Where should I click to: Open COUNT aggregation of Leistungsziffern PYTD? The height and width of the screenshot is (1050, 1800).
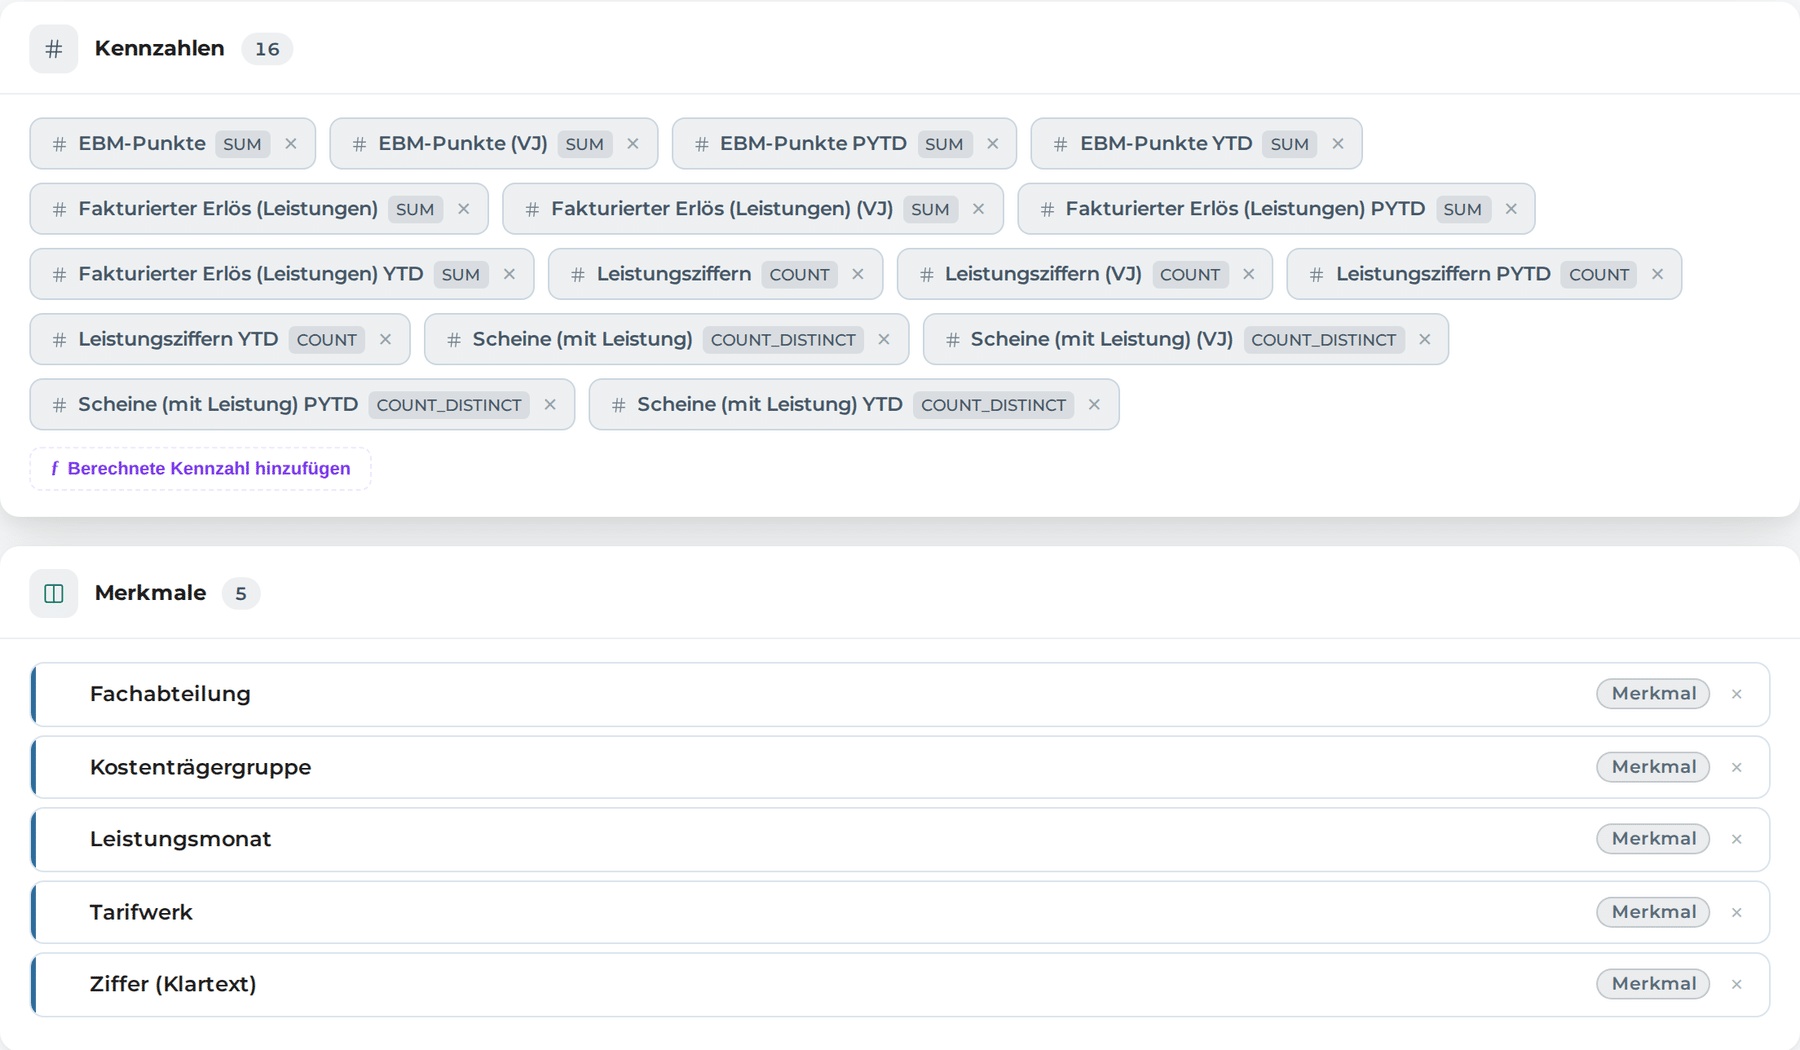point(1599,274)
